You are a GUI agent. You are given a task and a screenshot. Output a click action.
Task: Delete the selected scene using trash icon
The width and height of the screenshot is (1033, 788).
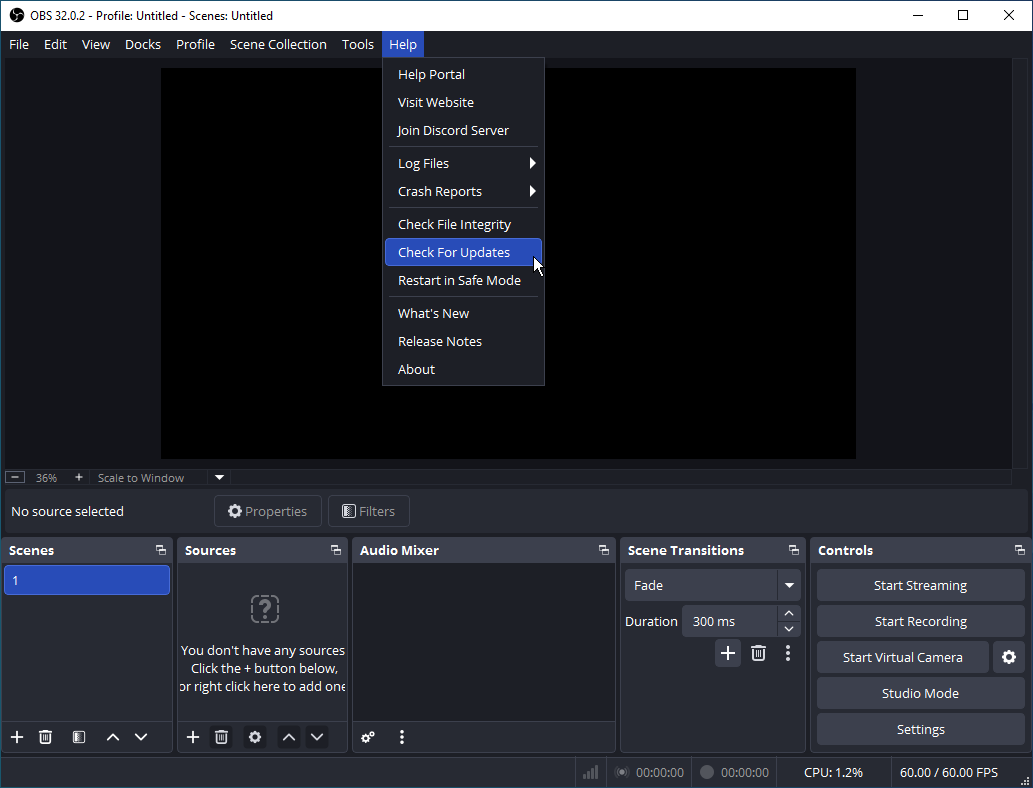pos(45,737)
